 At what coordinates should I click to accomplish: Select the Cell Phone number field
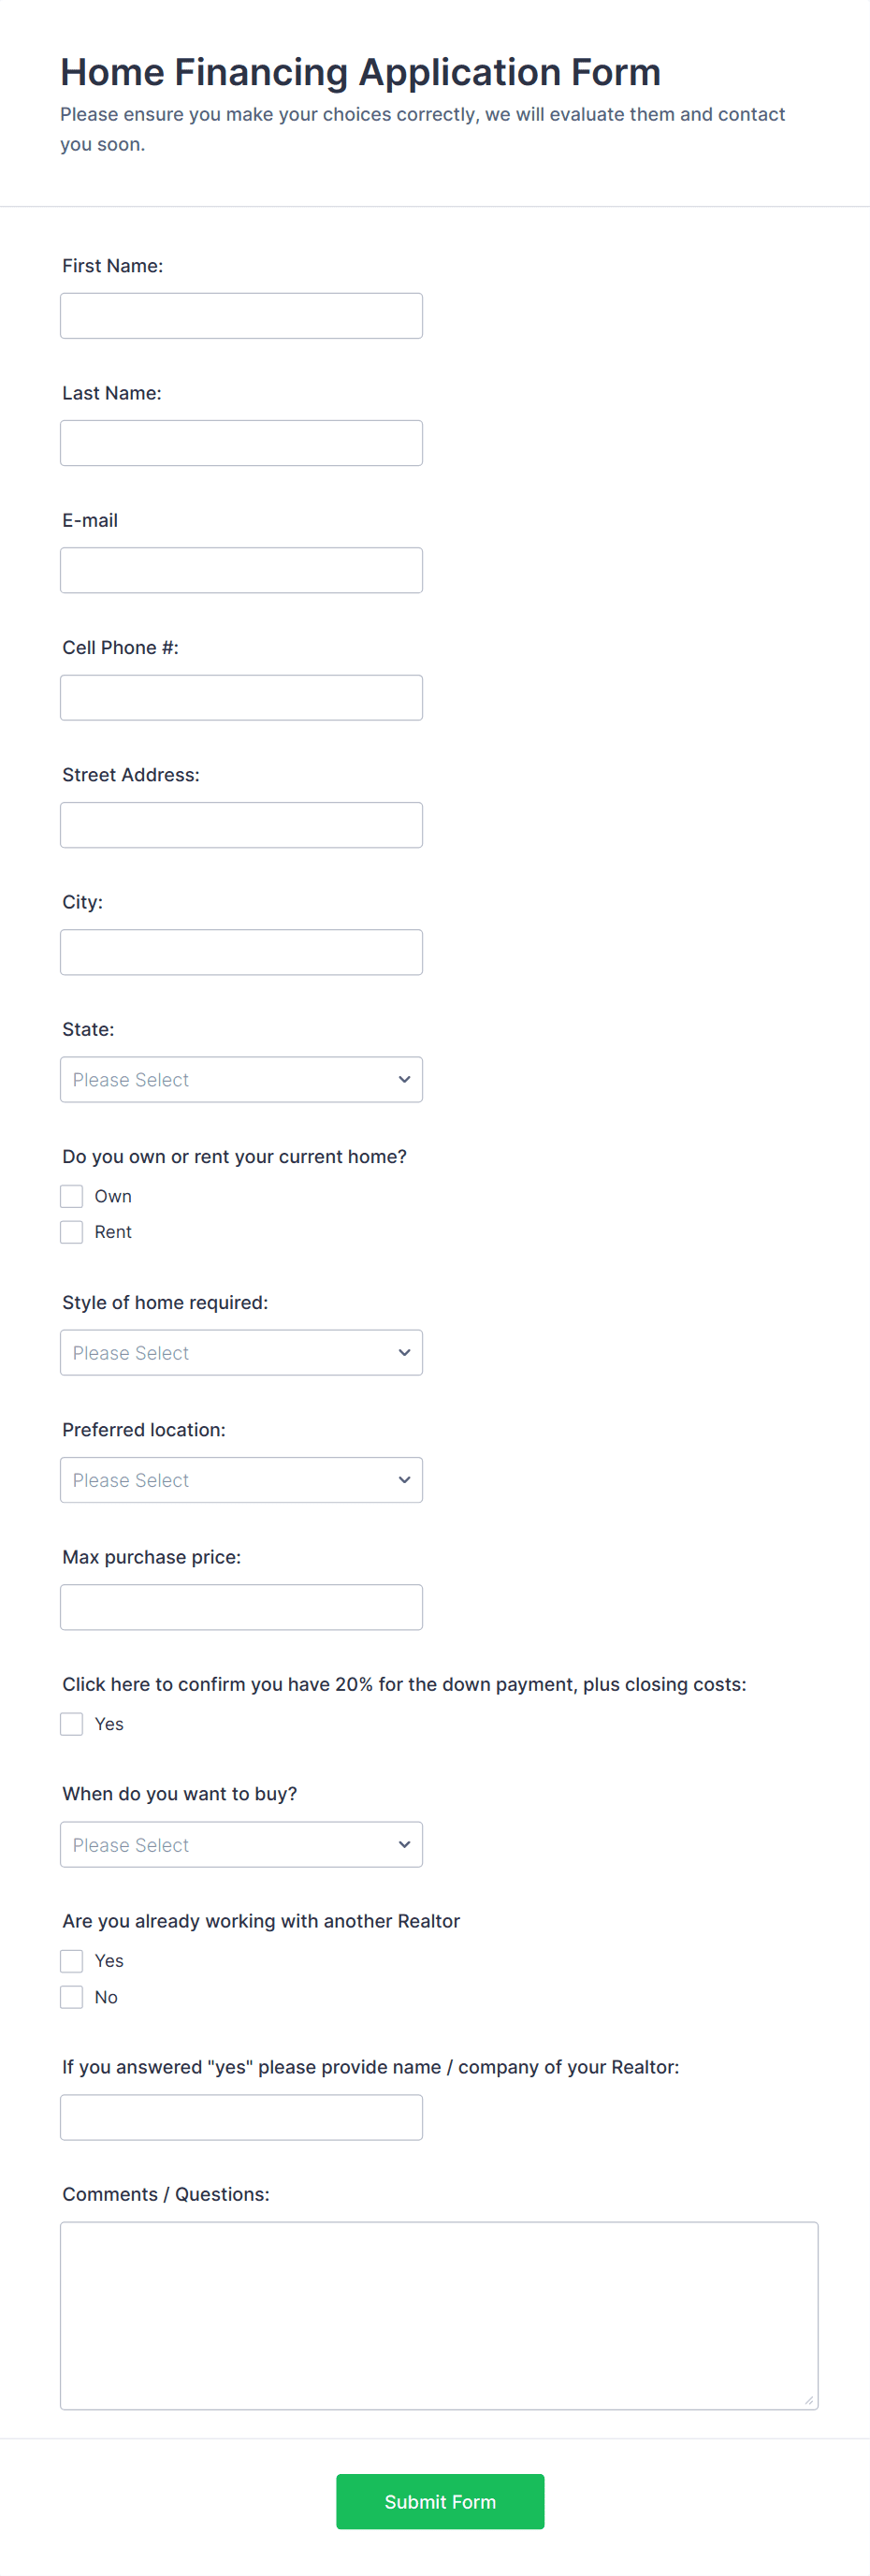click(241, 697)
